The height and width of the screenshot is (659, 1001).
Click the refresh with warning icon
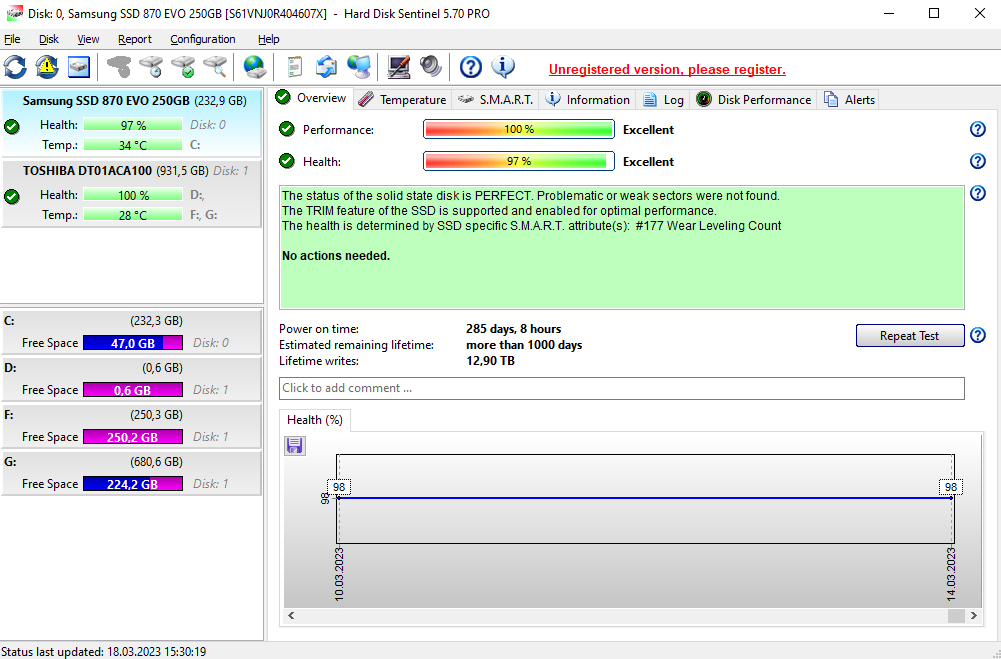(x=47, y=66)
